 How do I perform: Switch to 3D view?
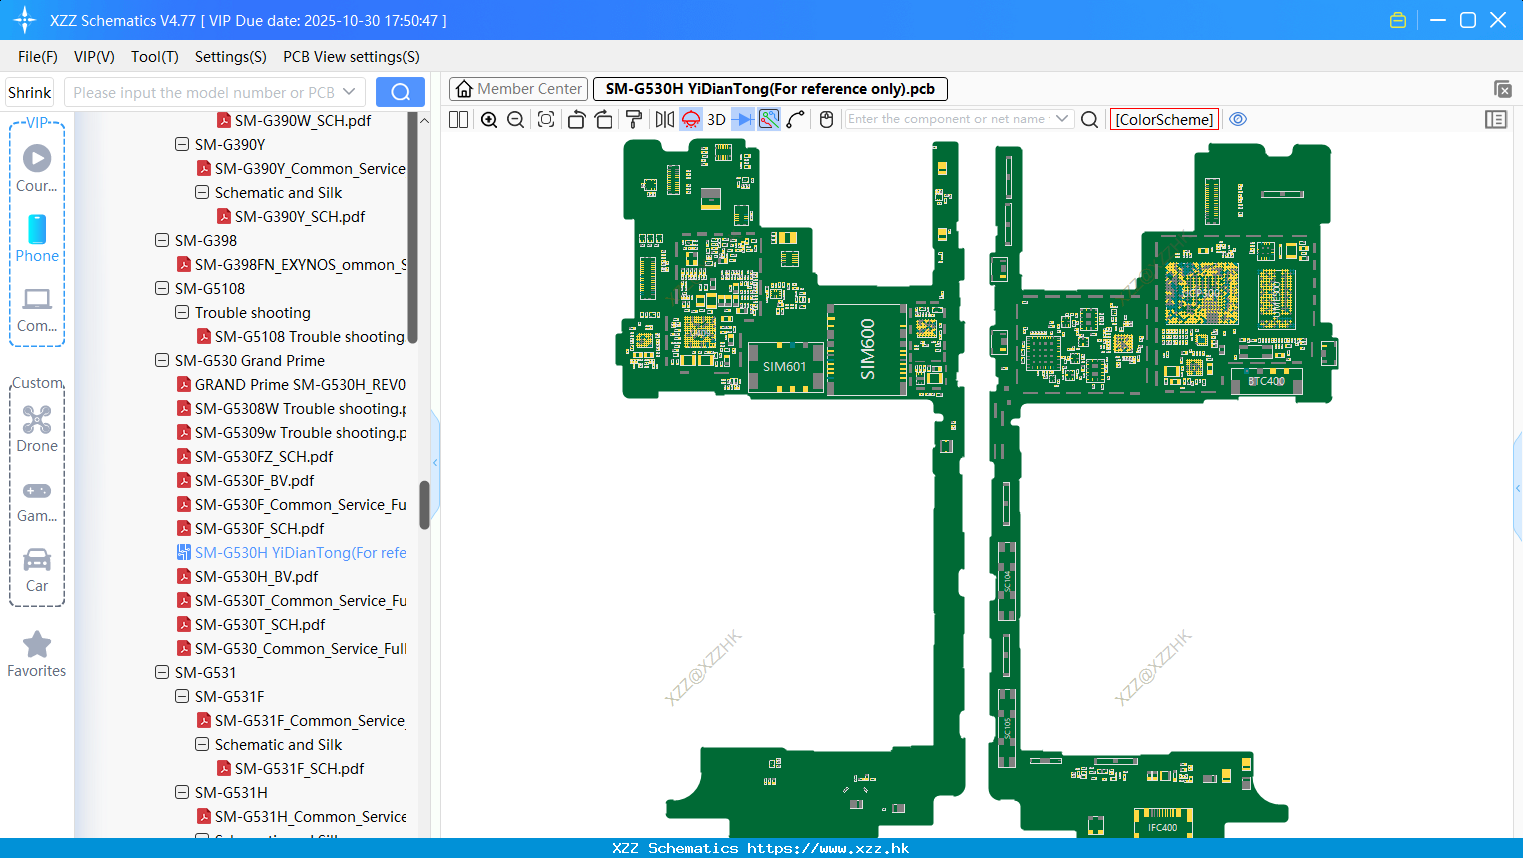[716, 120]
